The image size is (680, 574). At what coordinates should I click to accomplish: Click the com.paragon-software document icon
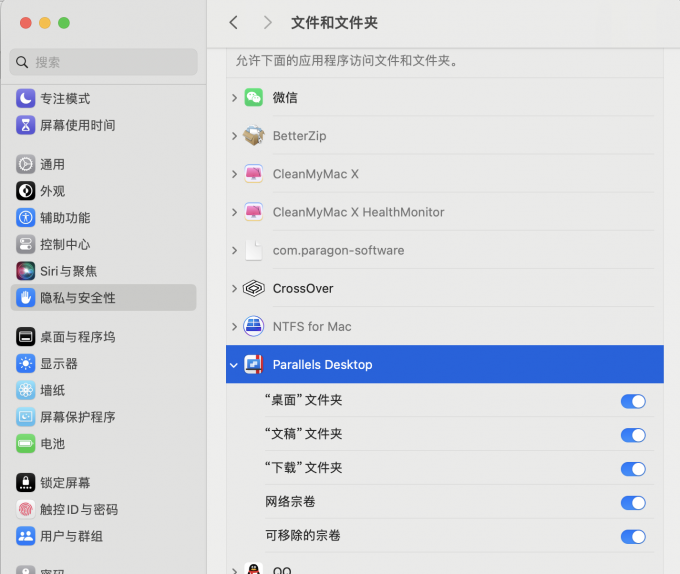254,250
